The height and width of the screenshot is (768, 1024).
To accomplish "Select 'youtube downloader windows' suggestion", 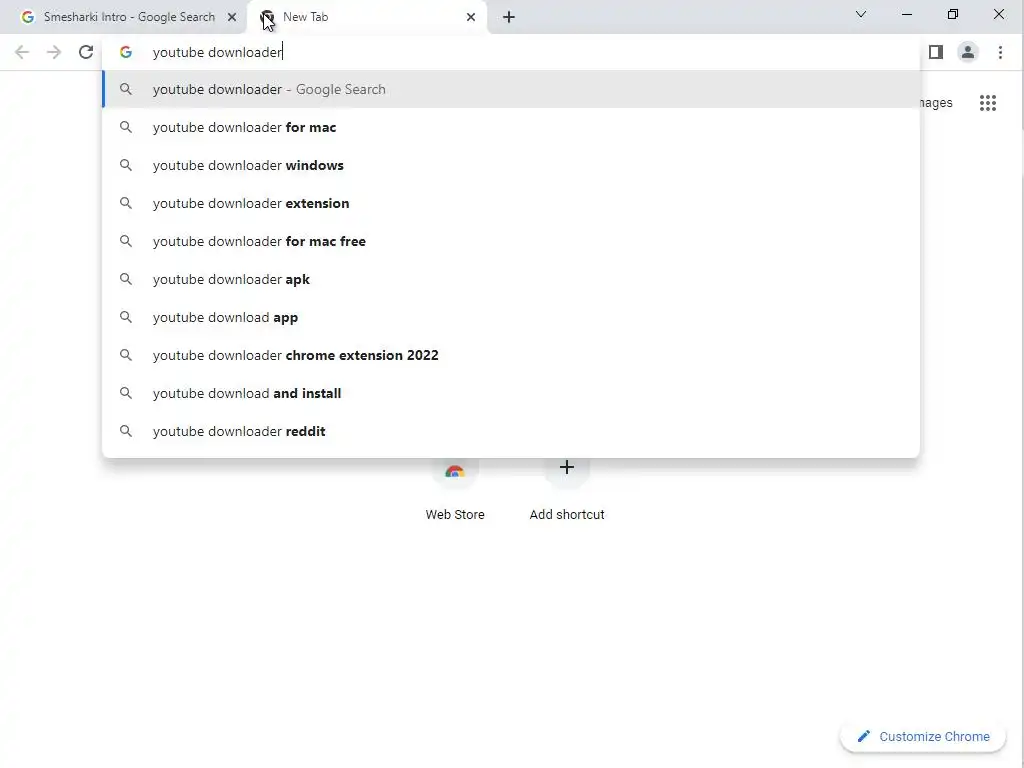I will [511, 165].
